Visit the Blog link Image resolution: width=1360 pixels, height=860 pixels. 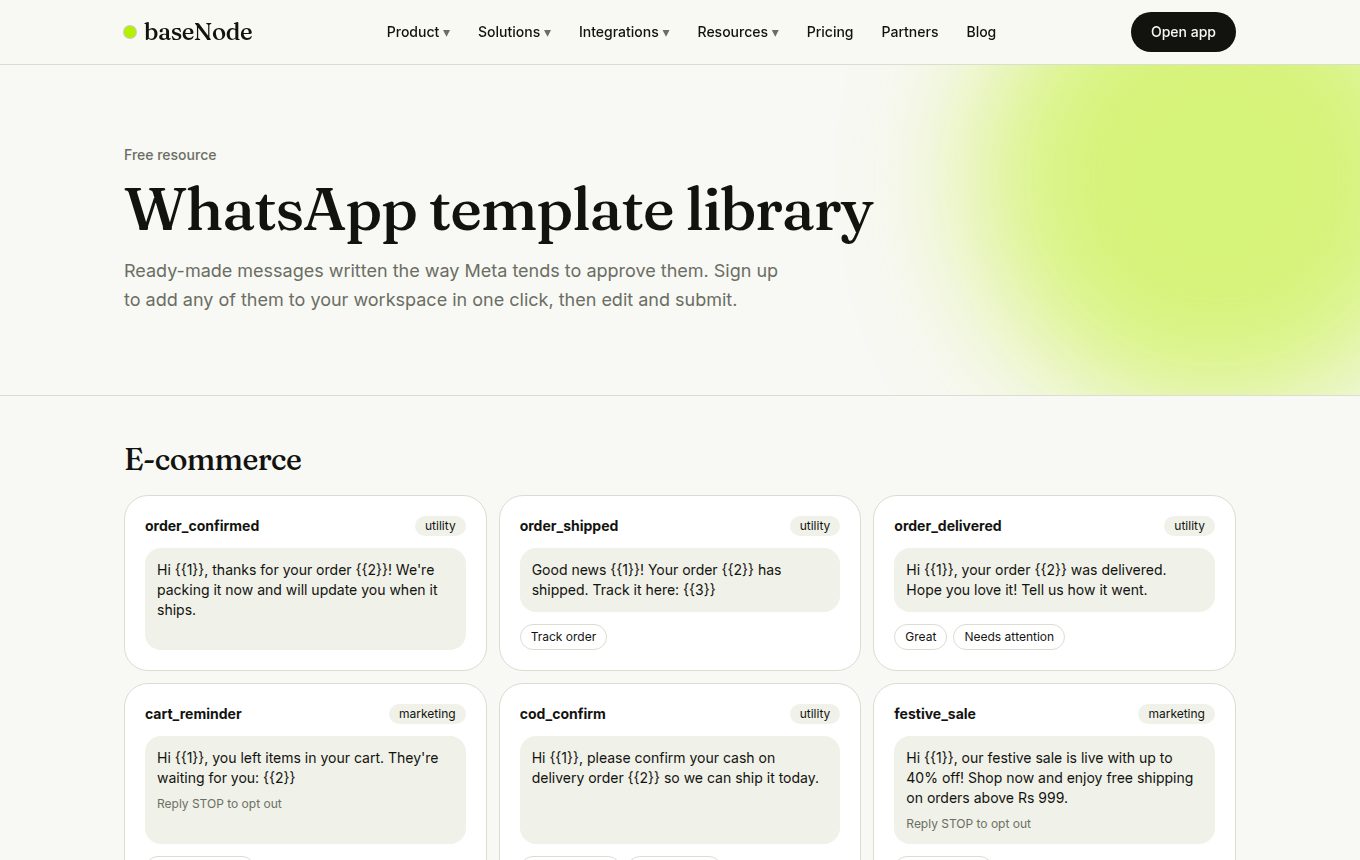981,32
